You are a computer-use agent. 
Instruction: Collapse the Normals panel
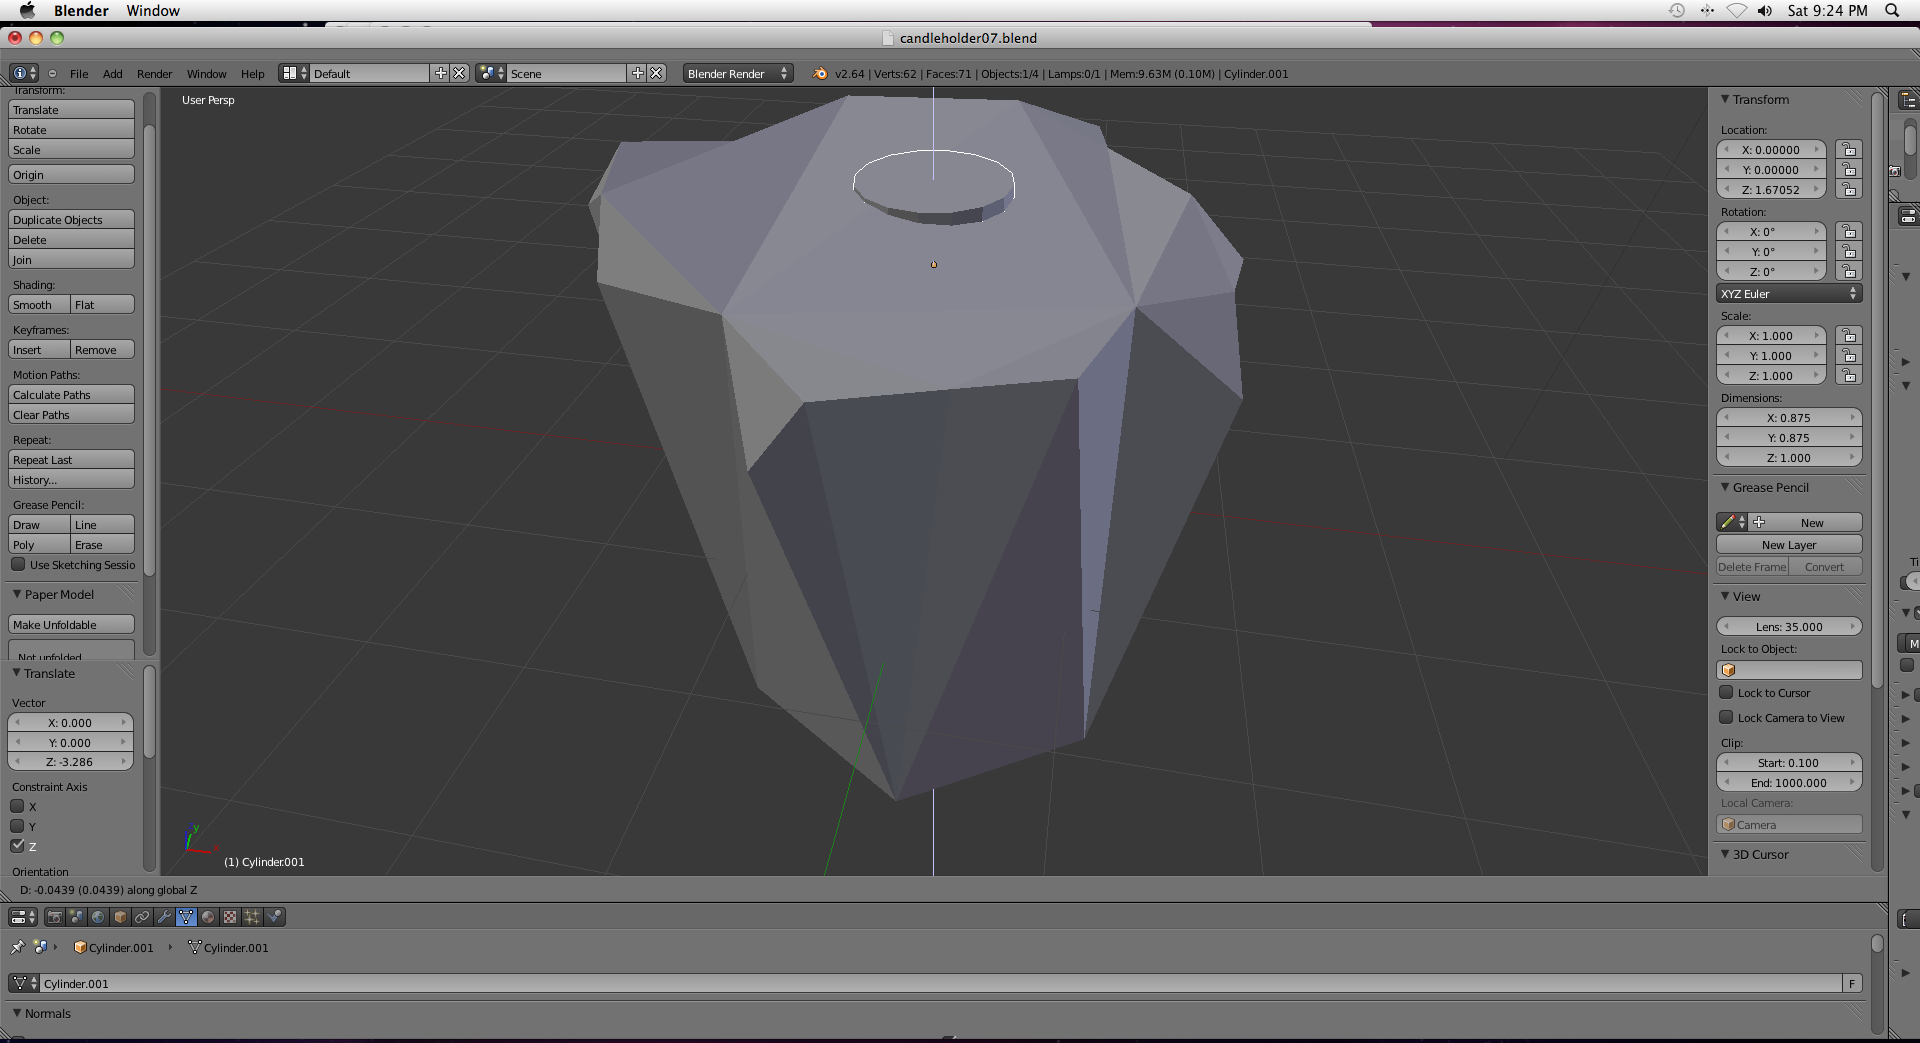click(x=17, y=1013)
